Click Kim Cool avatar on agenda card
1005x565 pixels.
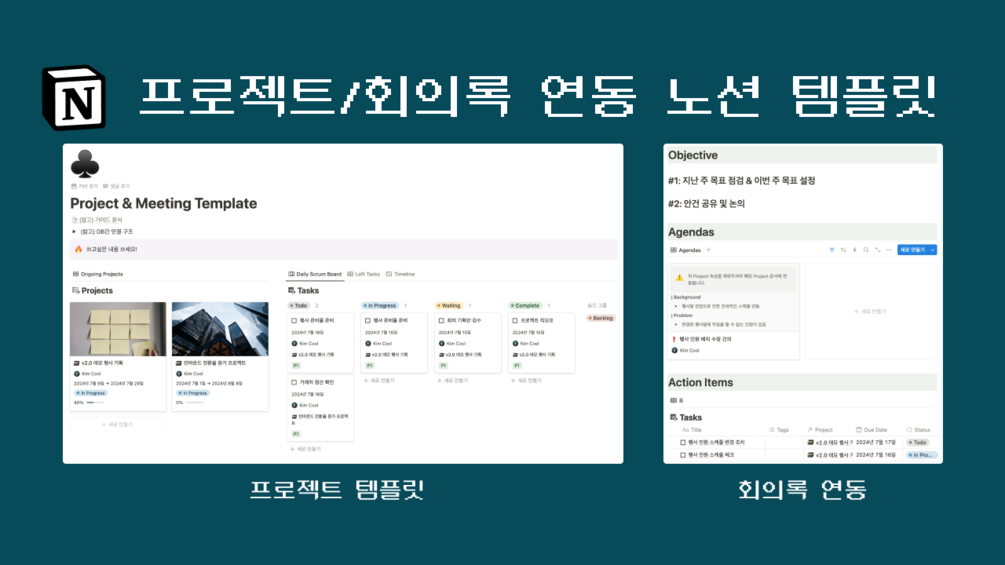point(674,350)
